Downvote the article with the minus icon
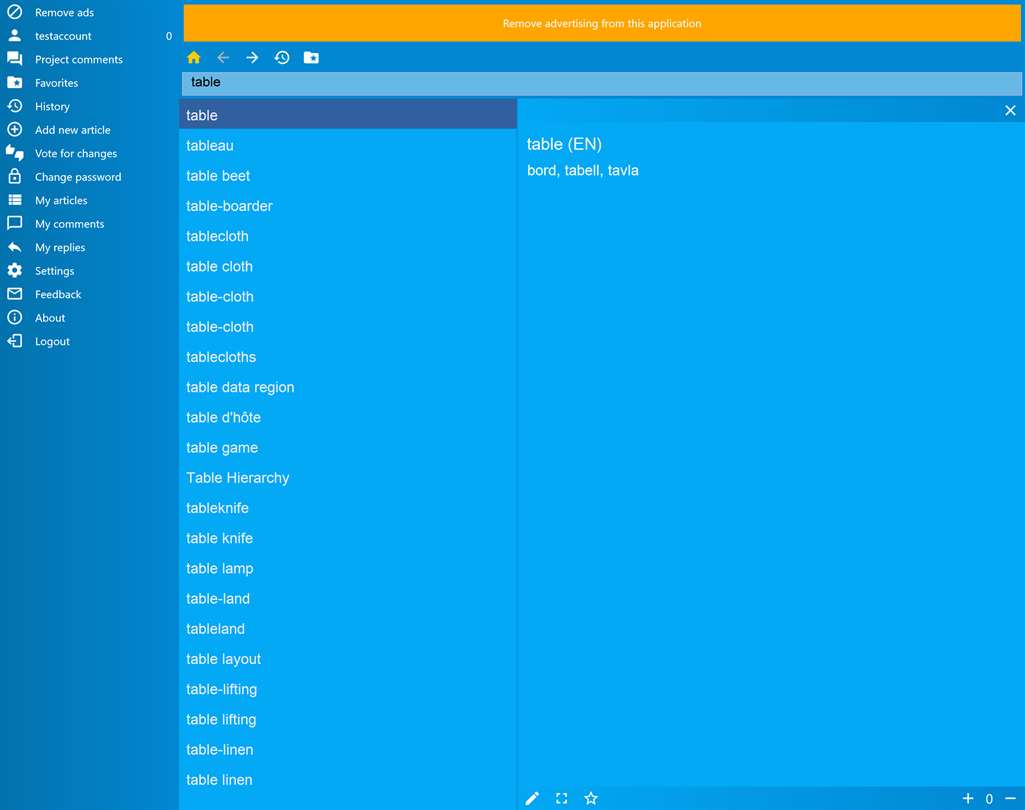The width and height of the screenshot is (1025, 810). click(1011, 798)
